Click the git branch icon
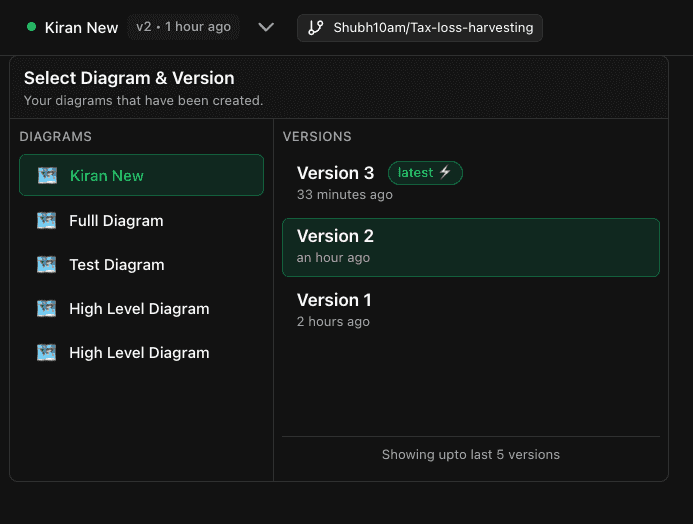 tap(316, 28)
